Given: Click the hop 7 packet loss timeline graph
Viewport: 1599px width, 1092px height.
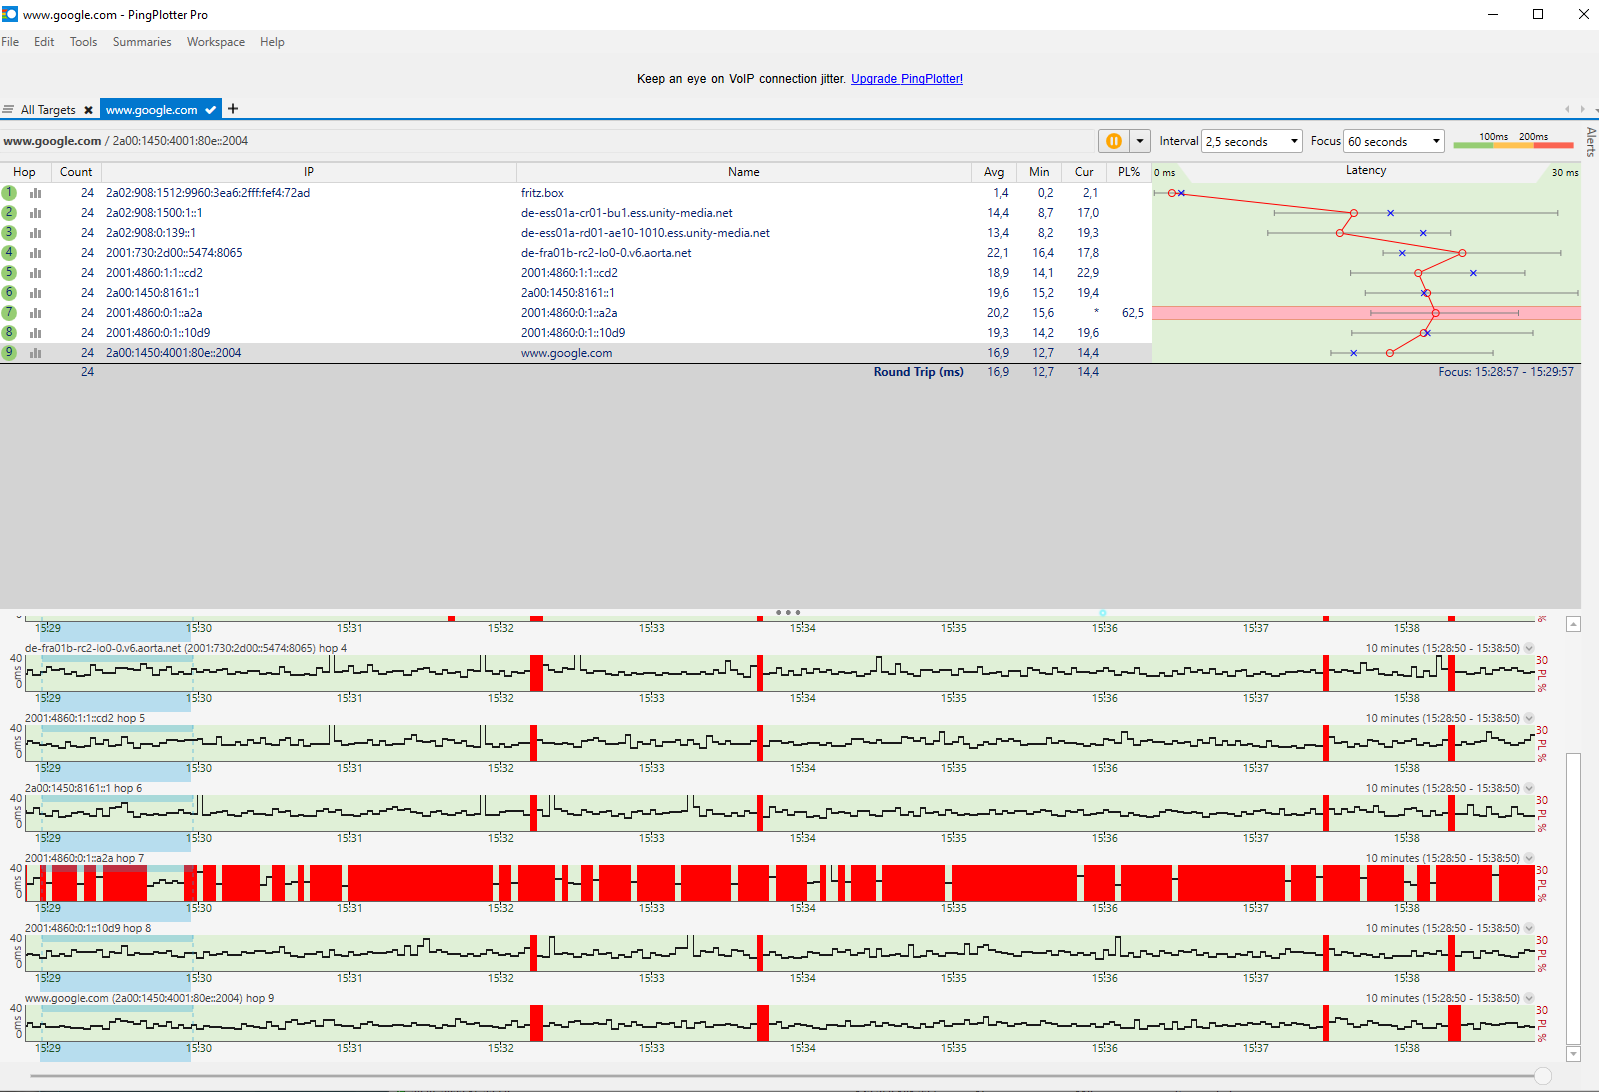Looking at the screenshot, I should 780,883.
